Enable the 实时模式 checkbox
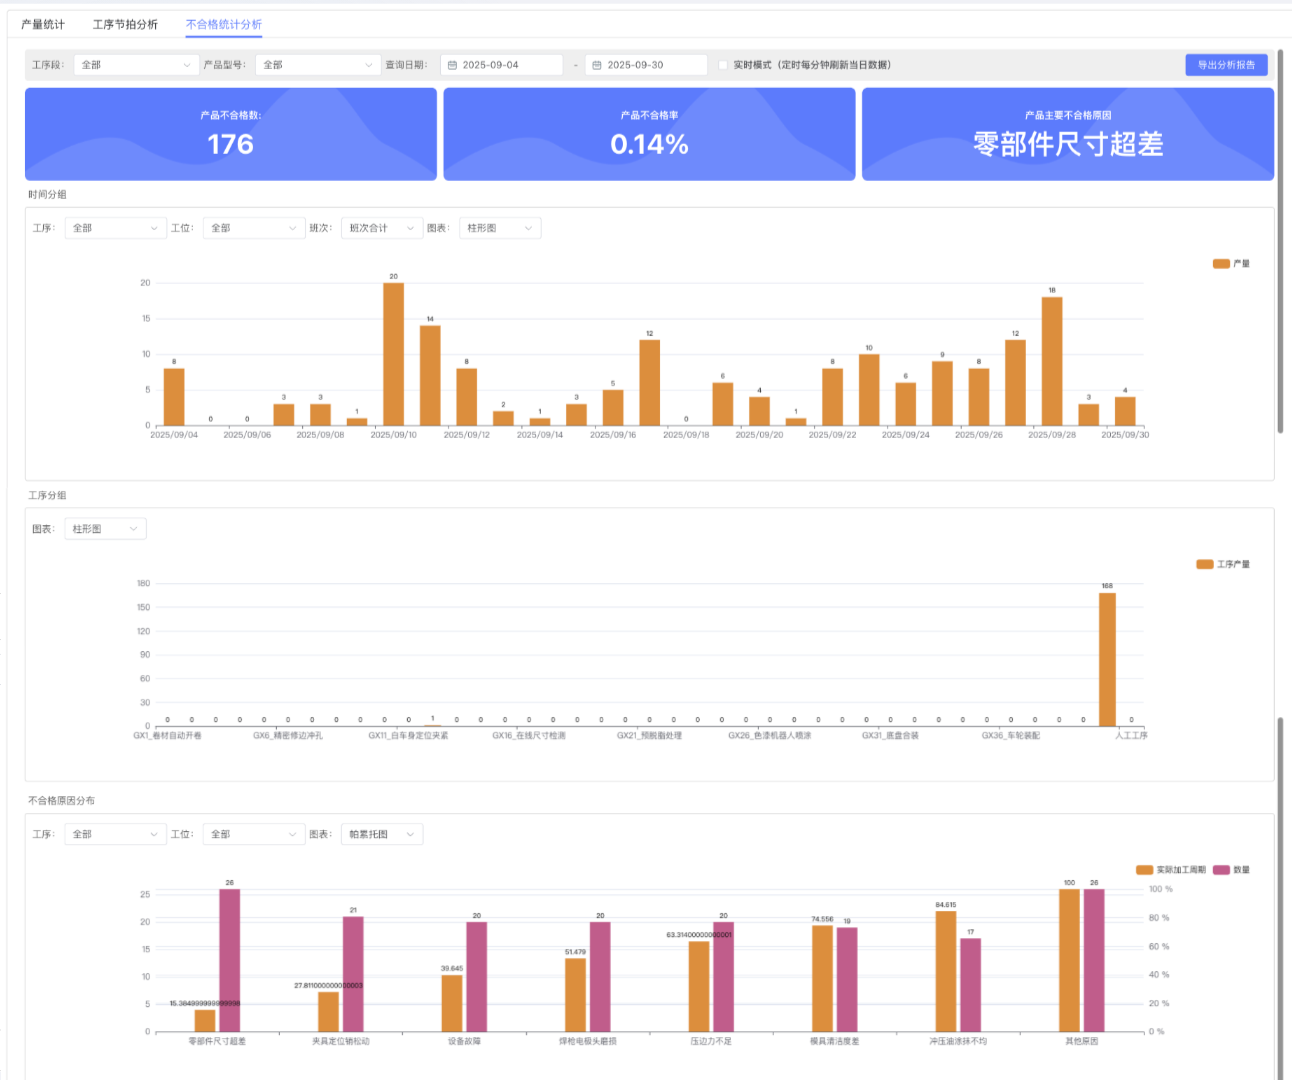Viewport: 1292px width, 1080px height. pyautogui.click(x=723, y=65)
